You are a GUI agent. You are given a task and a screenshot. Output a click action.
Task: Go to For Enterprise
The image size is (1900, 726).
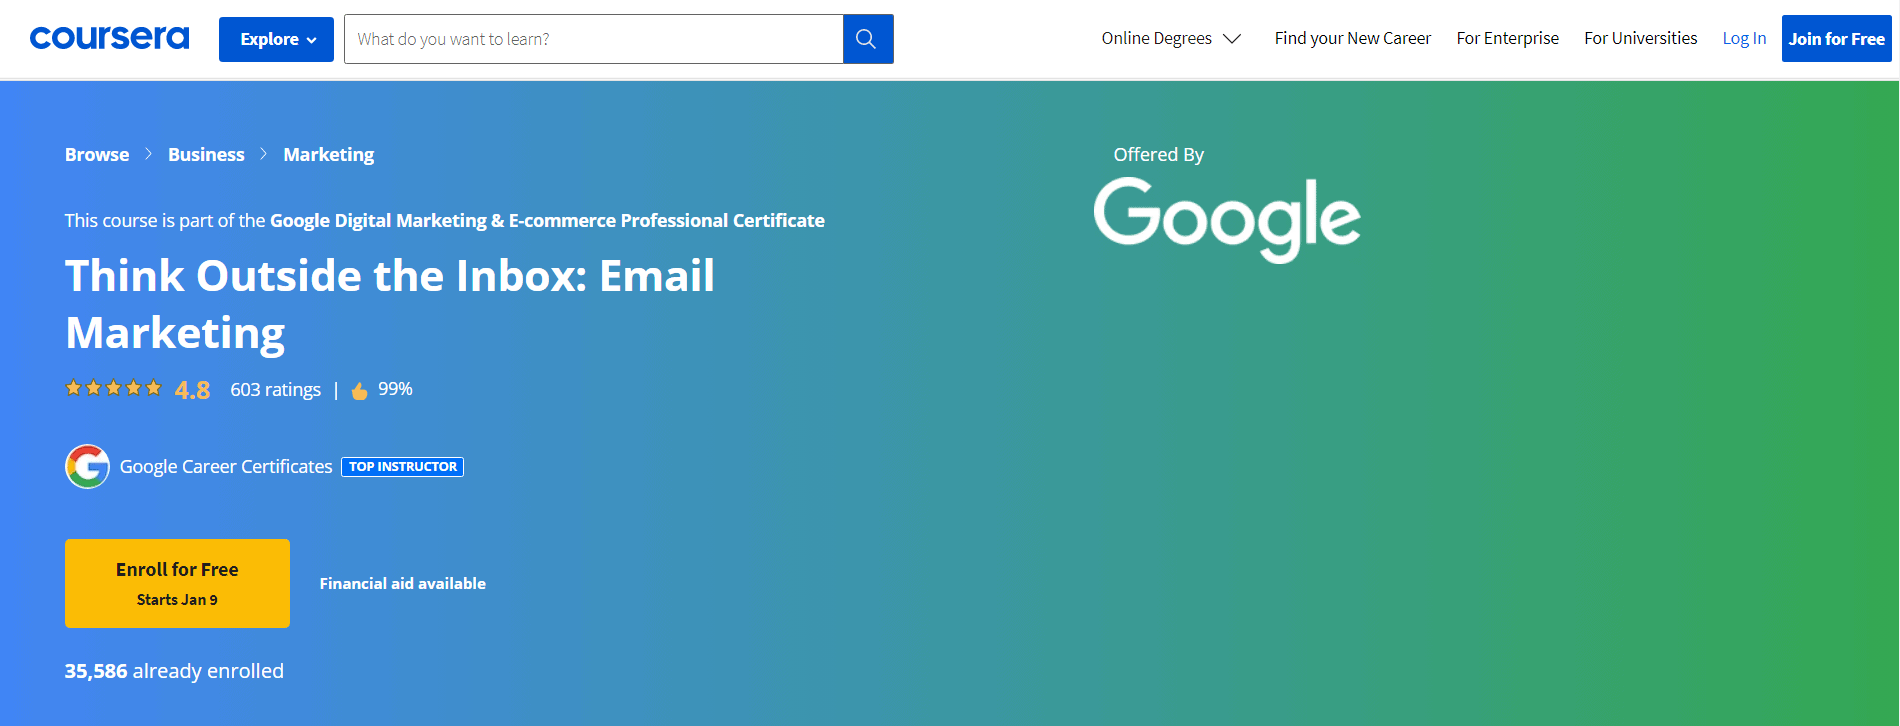tap(1507, 38)
